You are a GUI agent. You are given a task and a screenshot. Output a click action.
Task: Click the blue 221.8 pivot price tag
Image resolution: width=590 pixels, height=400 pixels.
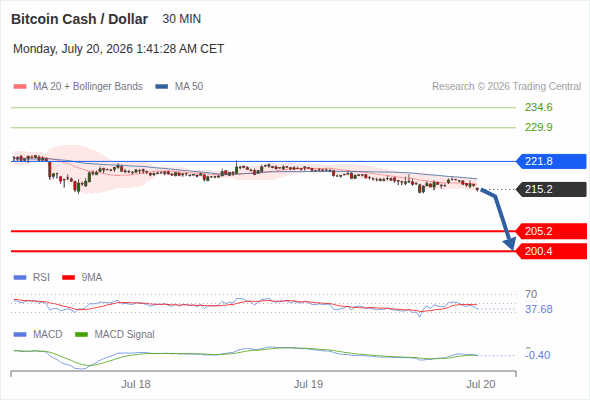(551, 161)
